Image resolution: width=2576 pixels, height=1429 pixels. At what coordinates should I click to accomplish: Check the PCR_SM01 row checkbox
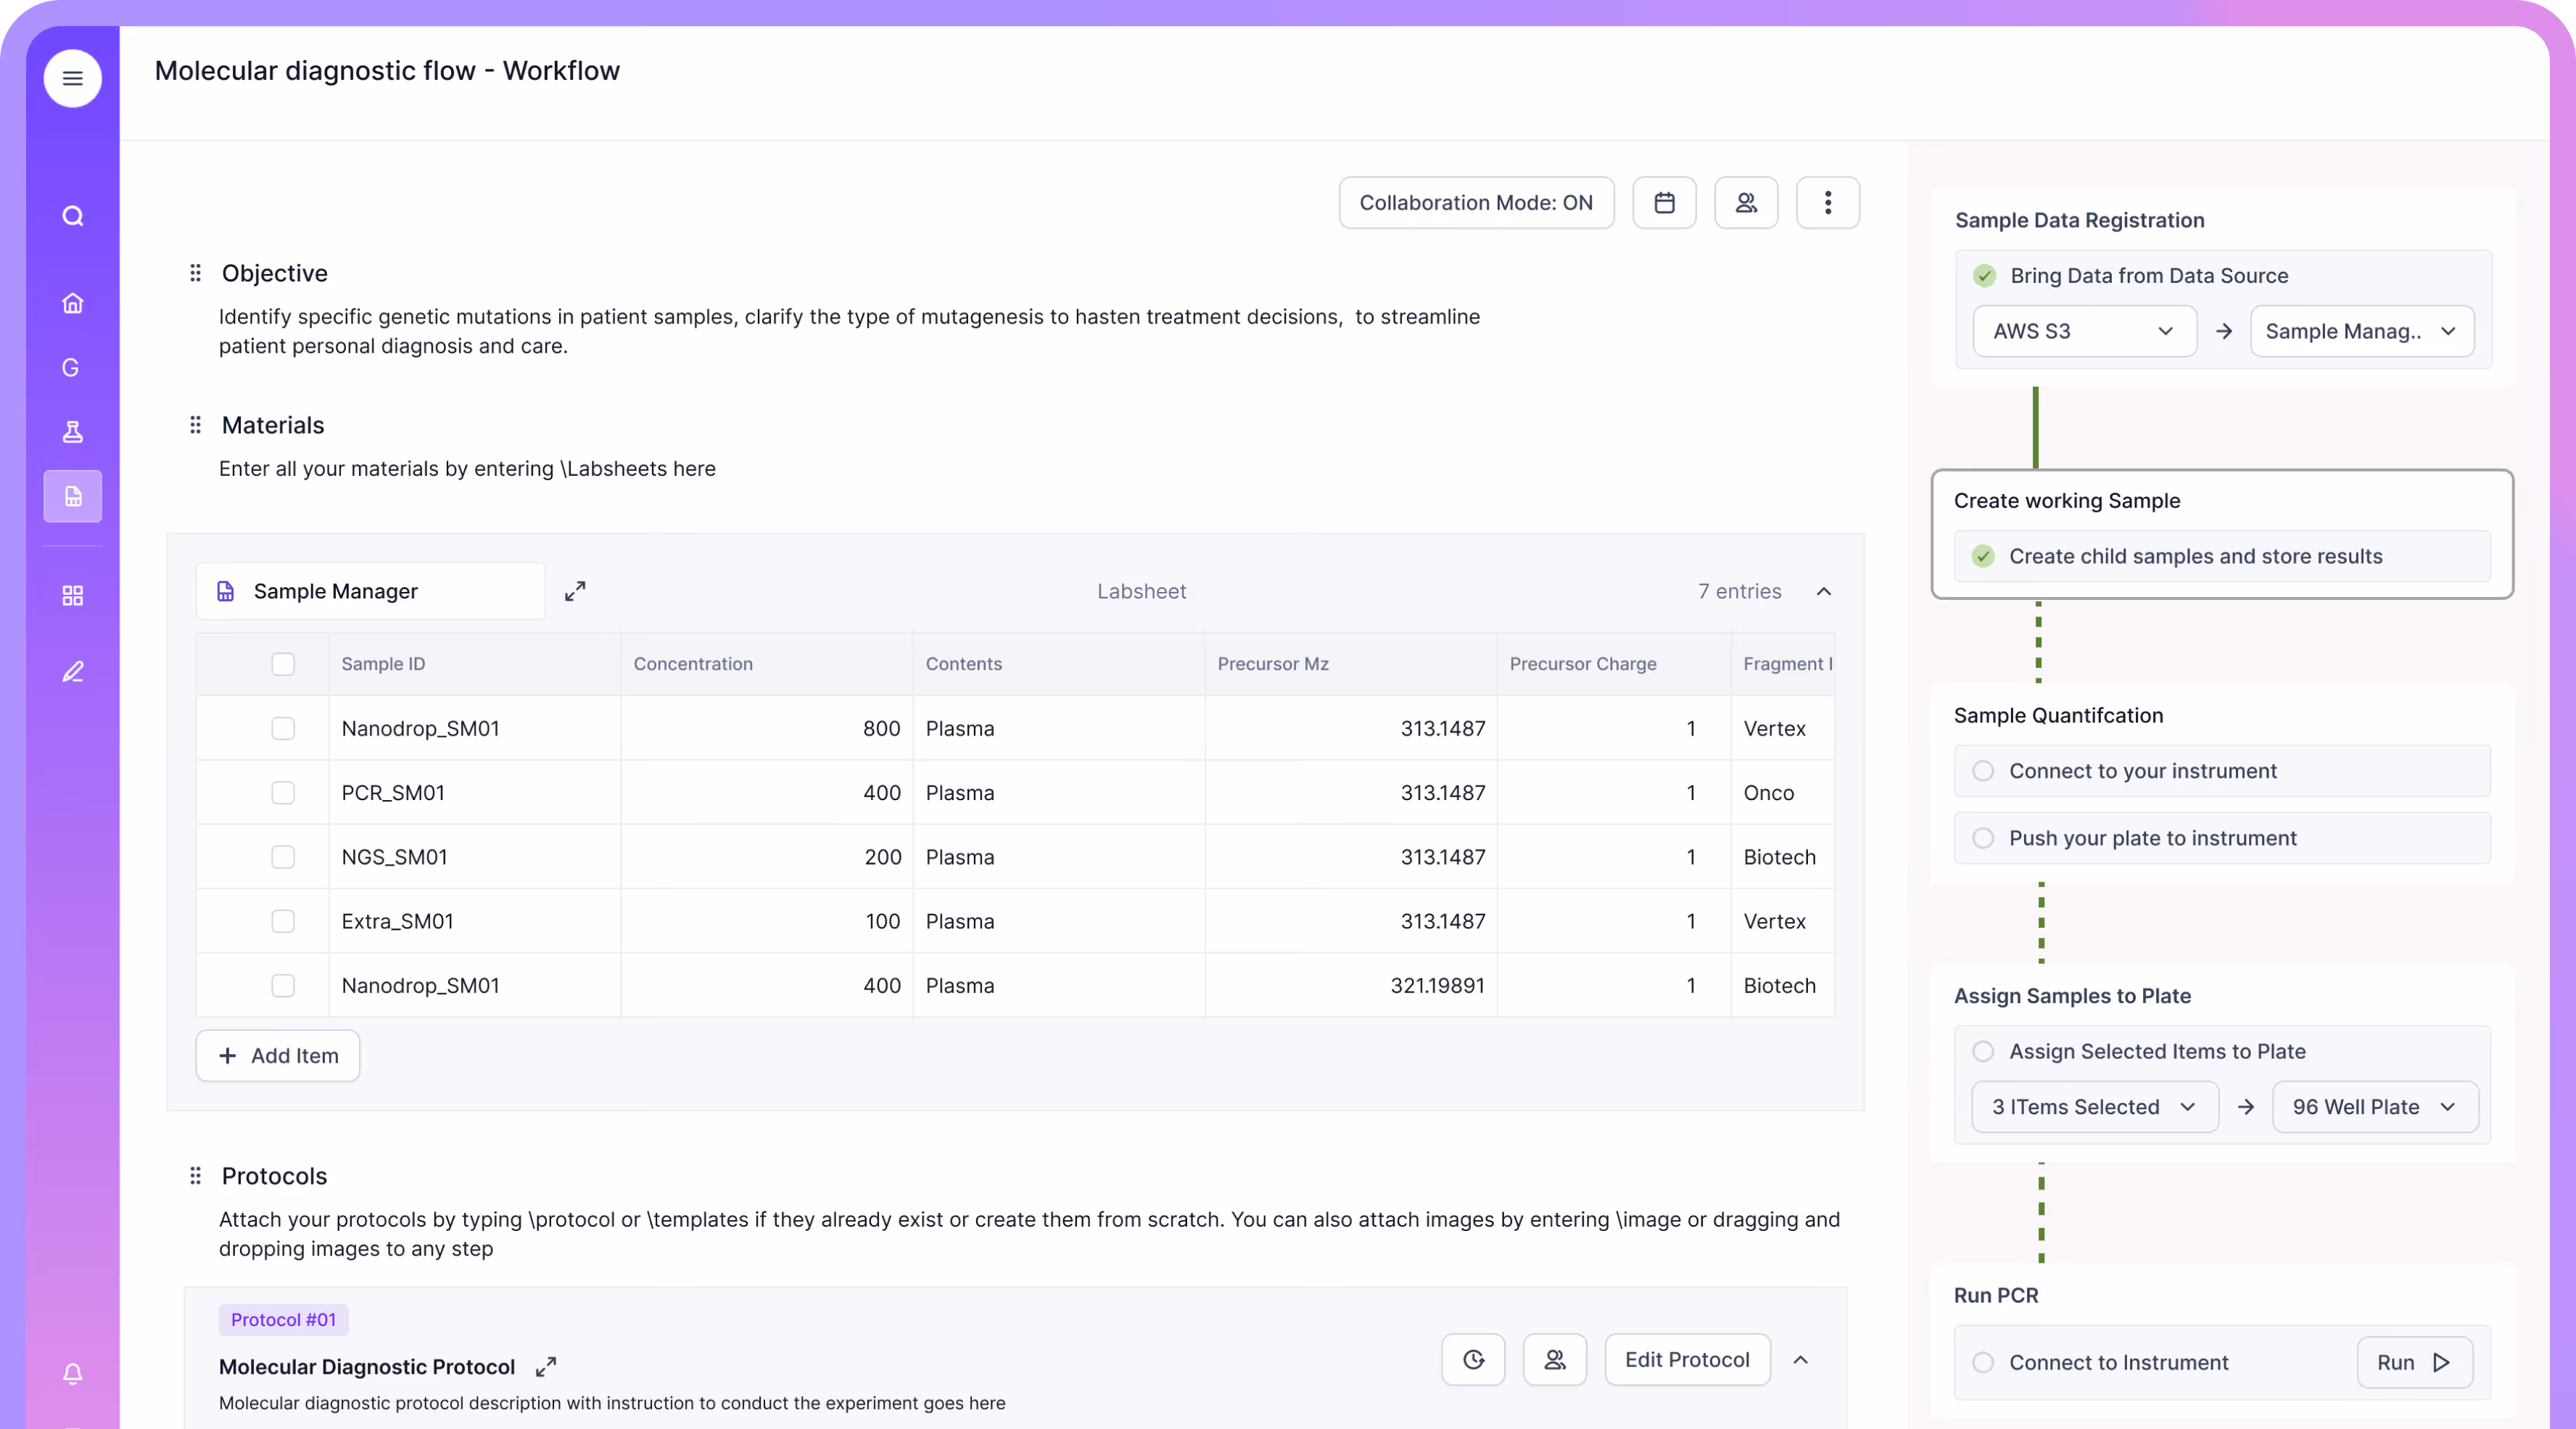click(x=283, y=793)
